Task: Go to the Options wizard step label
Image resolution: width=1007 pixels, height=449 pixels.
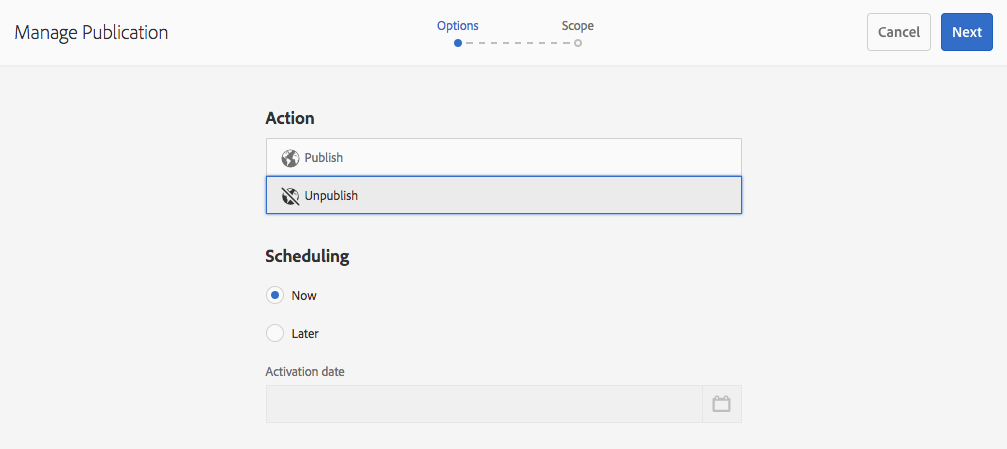Action: [x=458, y=26]
